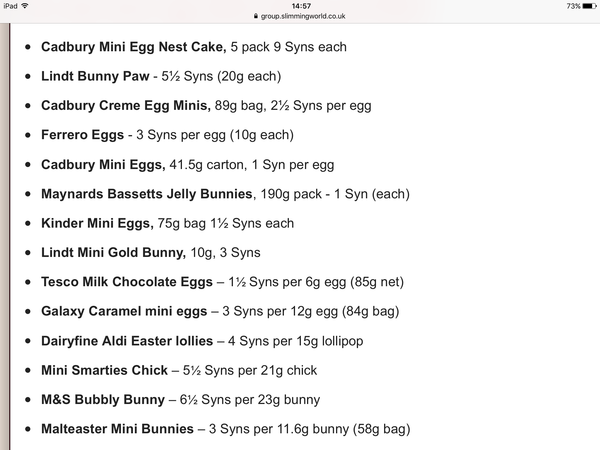Select the Lindt Bunny Paw list item
600x450 pixels.
click(161, 76)
